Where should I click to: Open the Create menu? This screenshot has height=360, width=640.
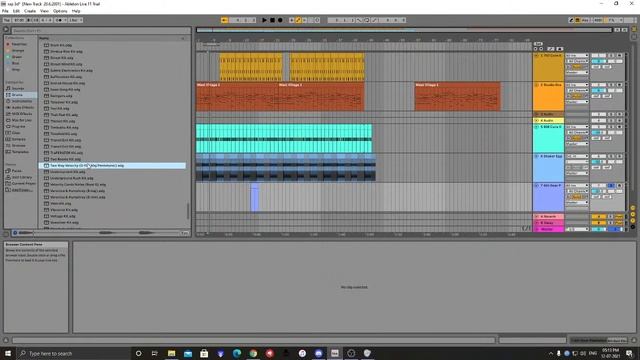30,11
